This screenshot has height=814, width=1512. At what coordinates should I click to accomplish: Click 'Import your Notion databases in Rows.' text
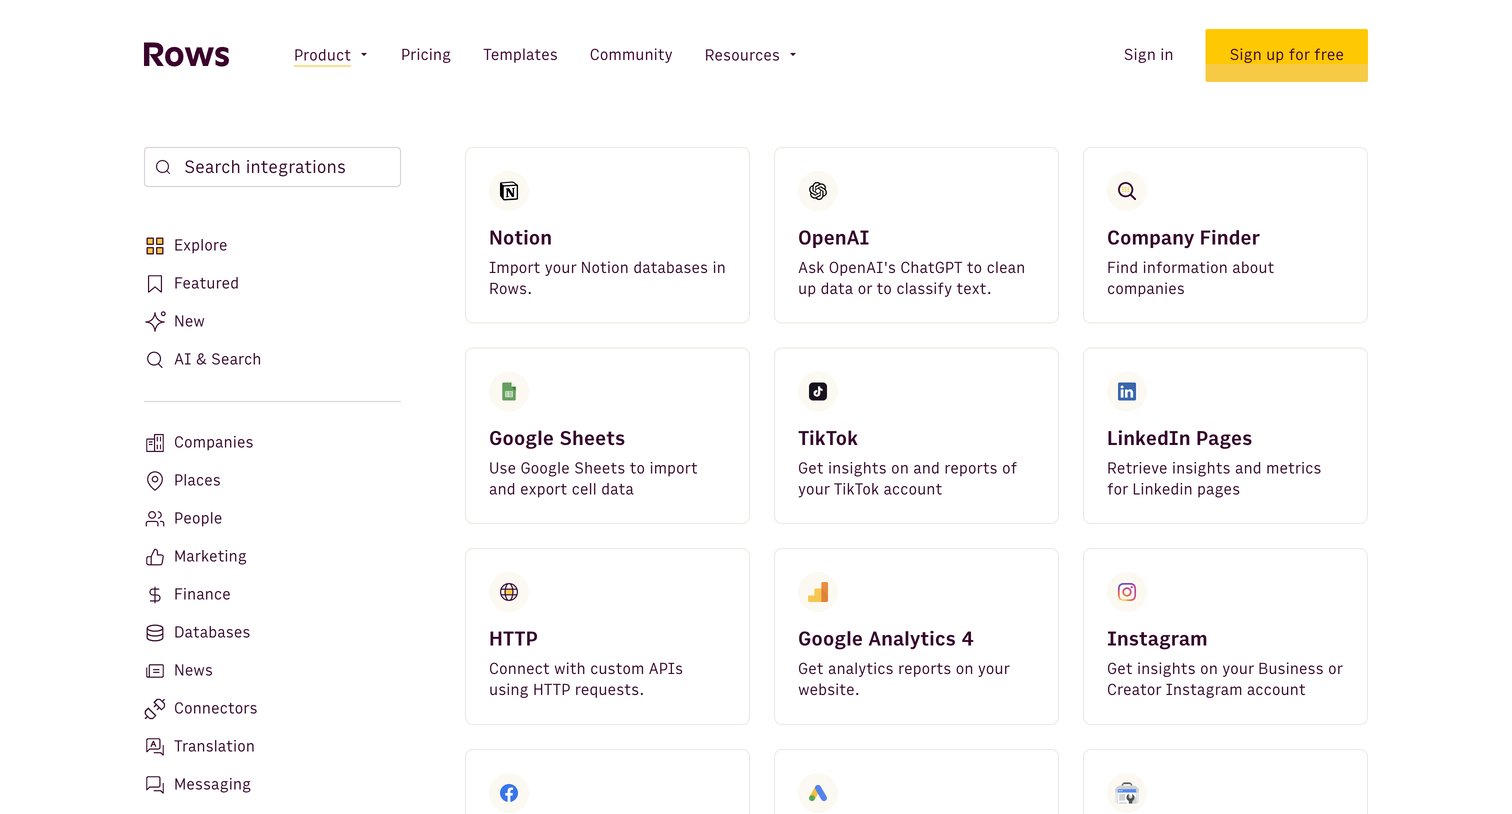(x=607, y=278)
